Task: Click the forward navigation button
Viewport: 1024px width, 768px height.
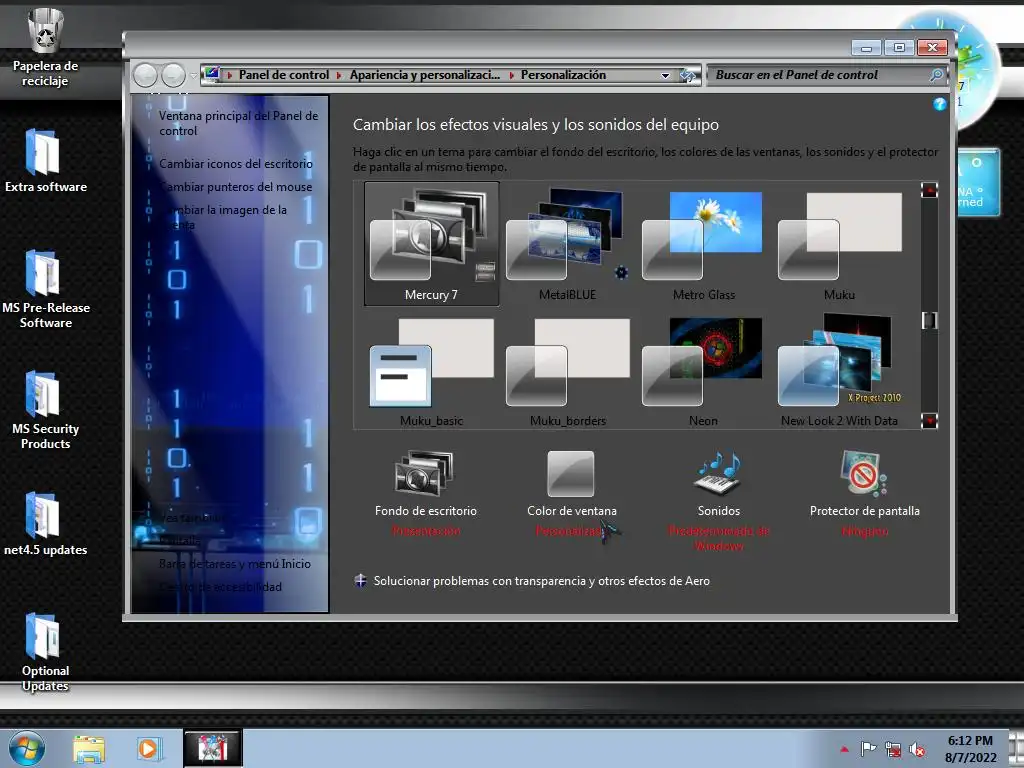Action: pos(173,76)
